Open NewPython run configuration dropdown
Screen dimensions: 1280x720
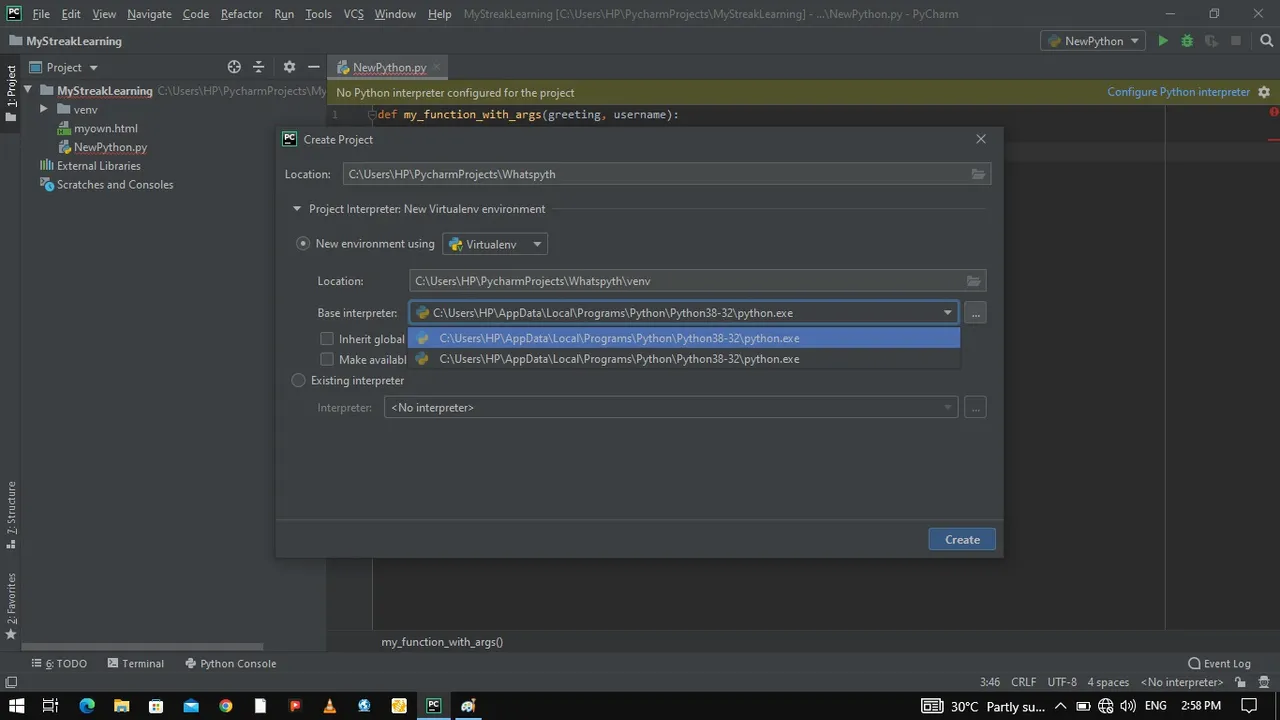(x=1093, y=41)
